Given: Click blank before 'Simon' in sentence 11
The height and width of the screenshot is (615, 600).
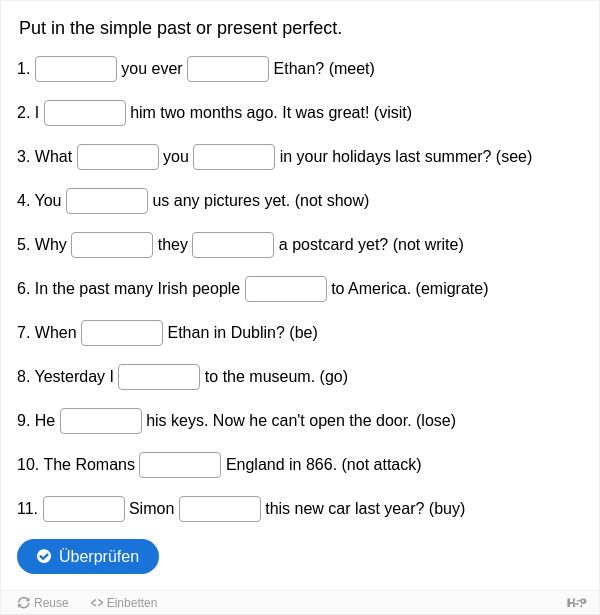Looking at the screenshot, I should [84, 509].
